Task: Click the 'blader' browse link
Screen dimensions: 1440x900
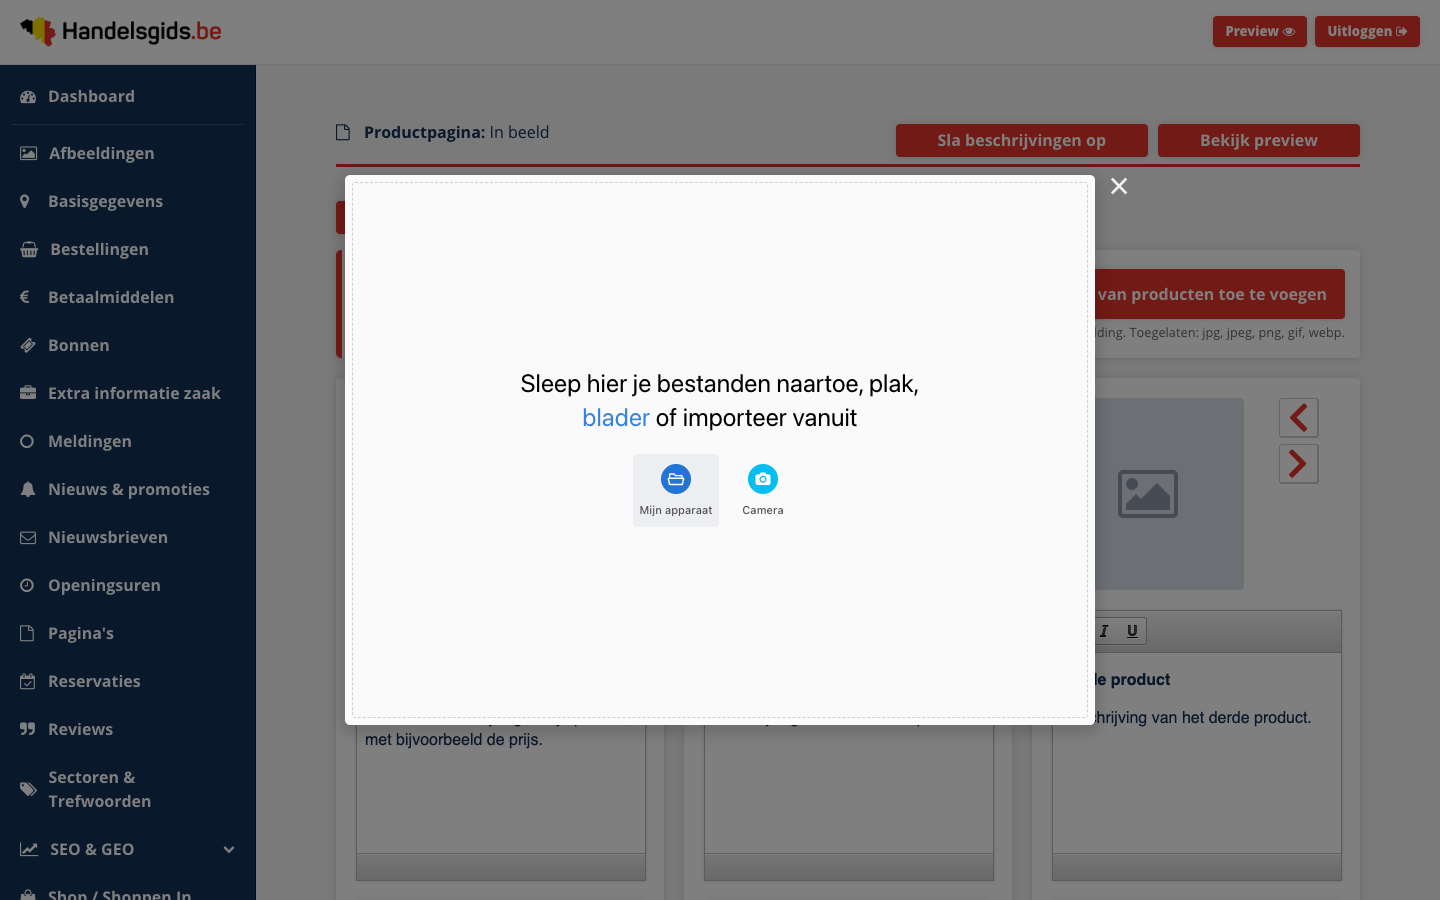Action: pos(616,418)
